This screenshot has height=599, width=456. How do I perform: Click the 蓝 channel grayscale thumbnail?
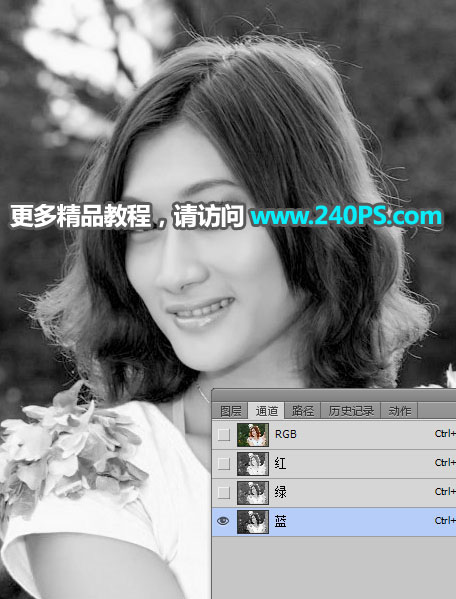[253, 521]
